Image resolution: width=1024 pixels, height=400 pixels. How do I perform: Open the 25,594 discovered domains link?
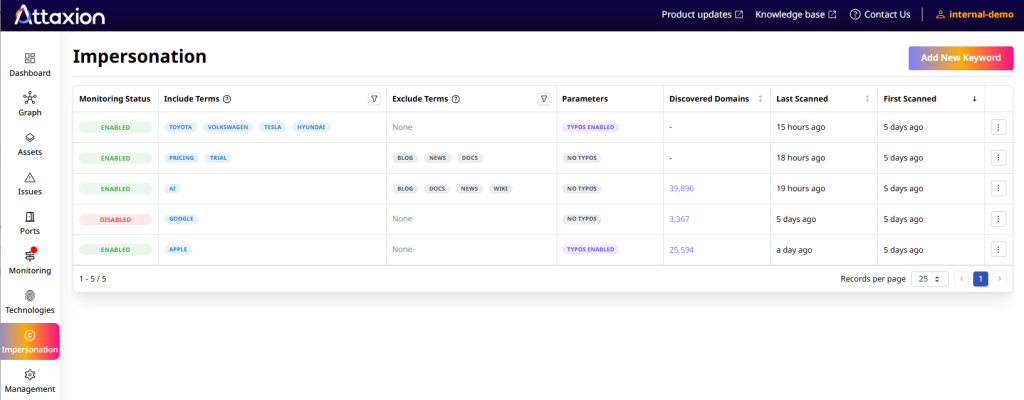681,250
